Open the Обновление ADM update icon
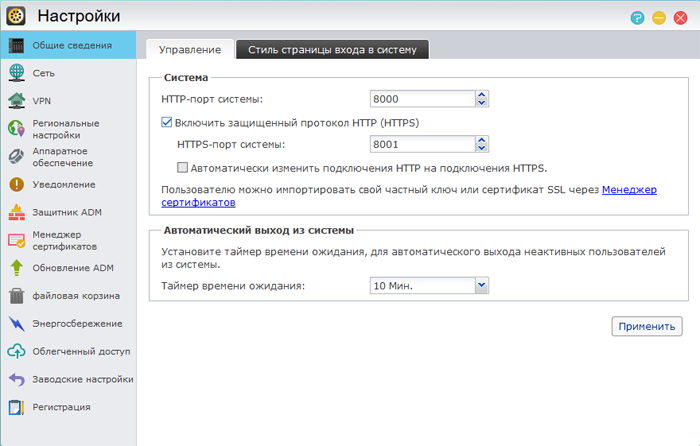 click(16, 267)
